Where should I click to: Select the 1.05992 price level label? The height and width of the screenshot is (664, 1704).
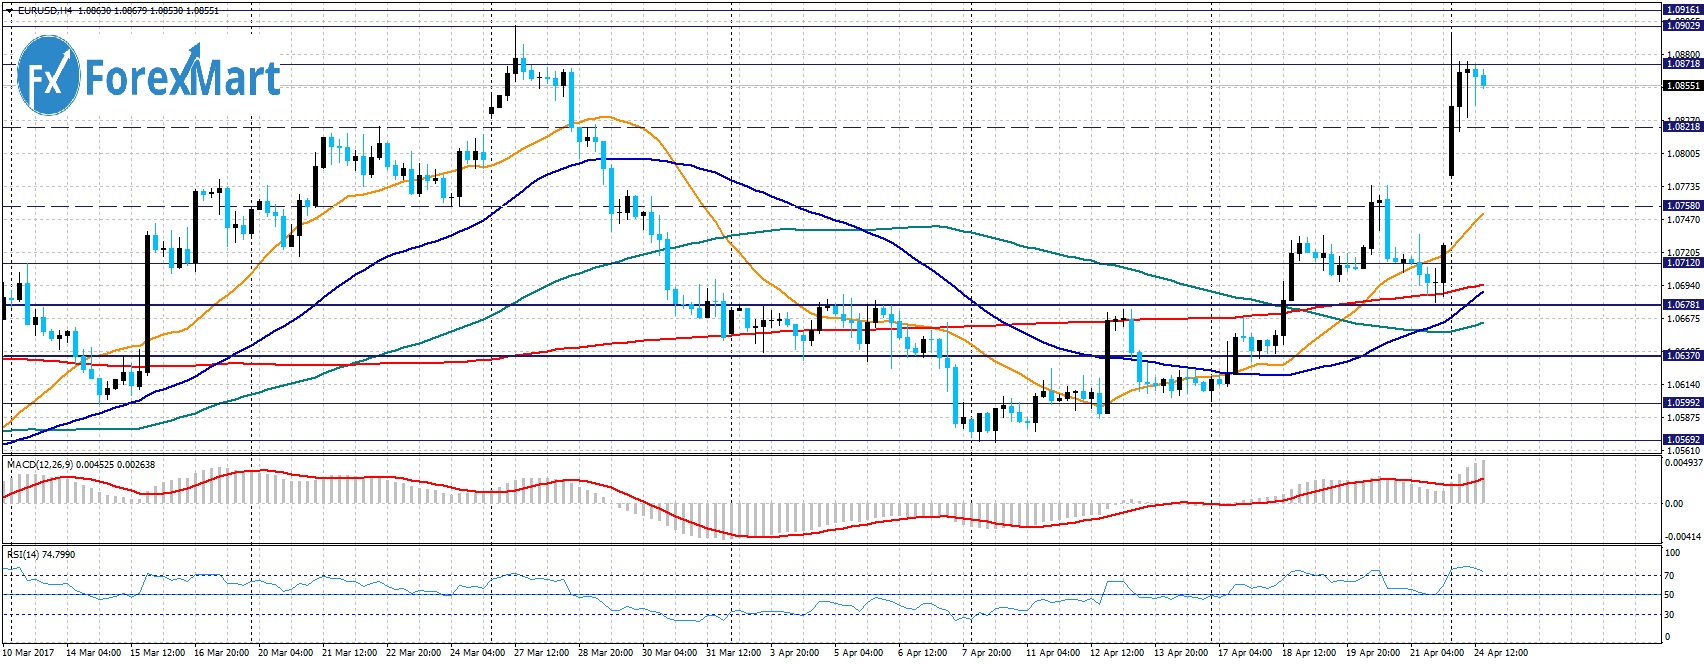click(1682, 403)
